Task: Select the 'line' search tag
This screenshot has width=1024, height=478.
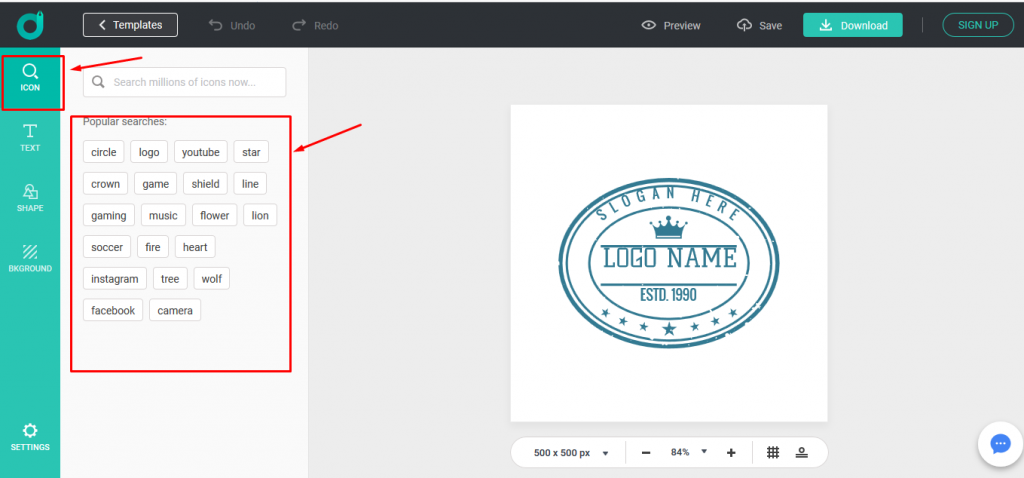Action: click(250, 183)
